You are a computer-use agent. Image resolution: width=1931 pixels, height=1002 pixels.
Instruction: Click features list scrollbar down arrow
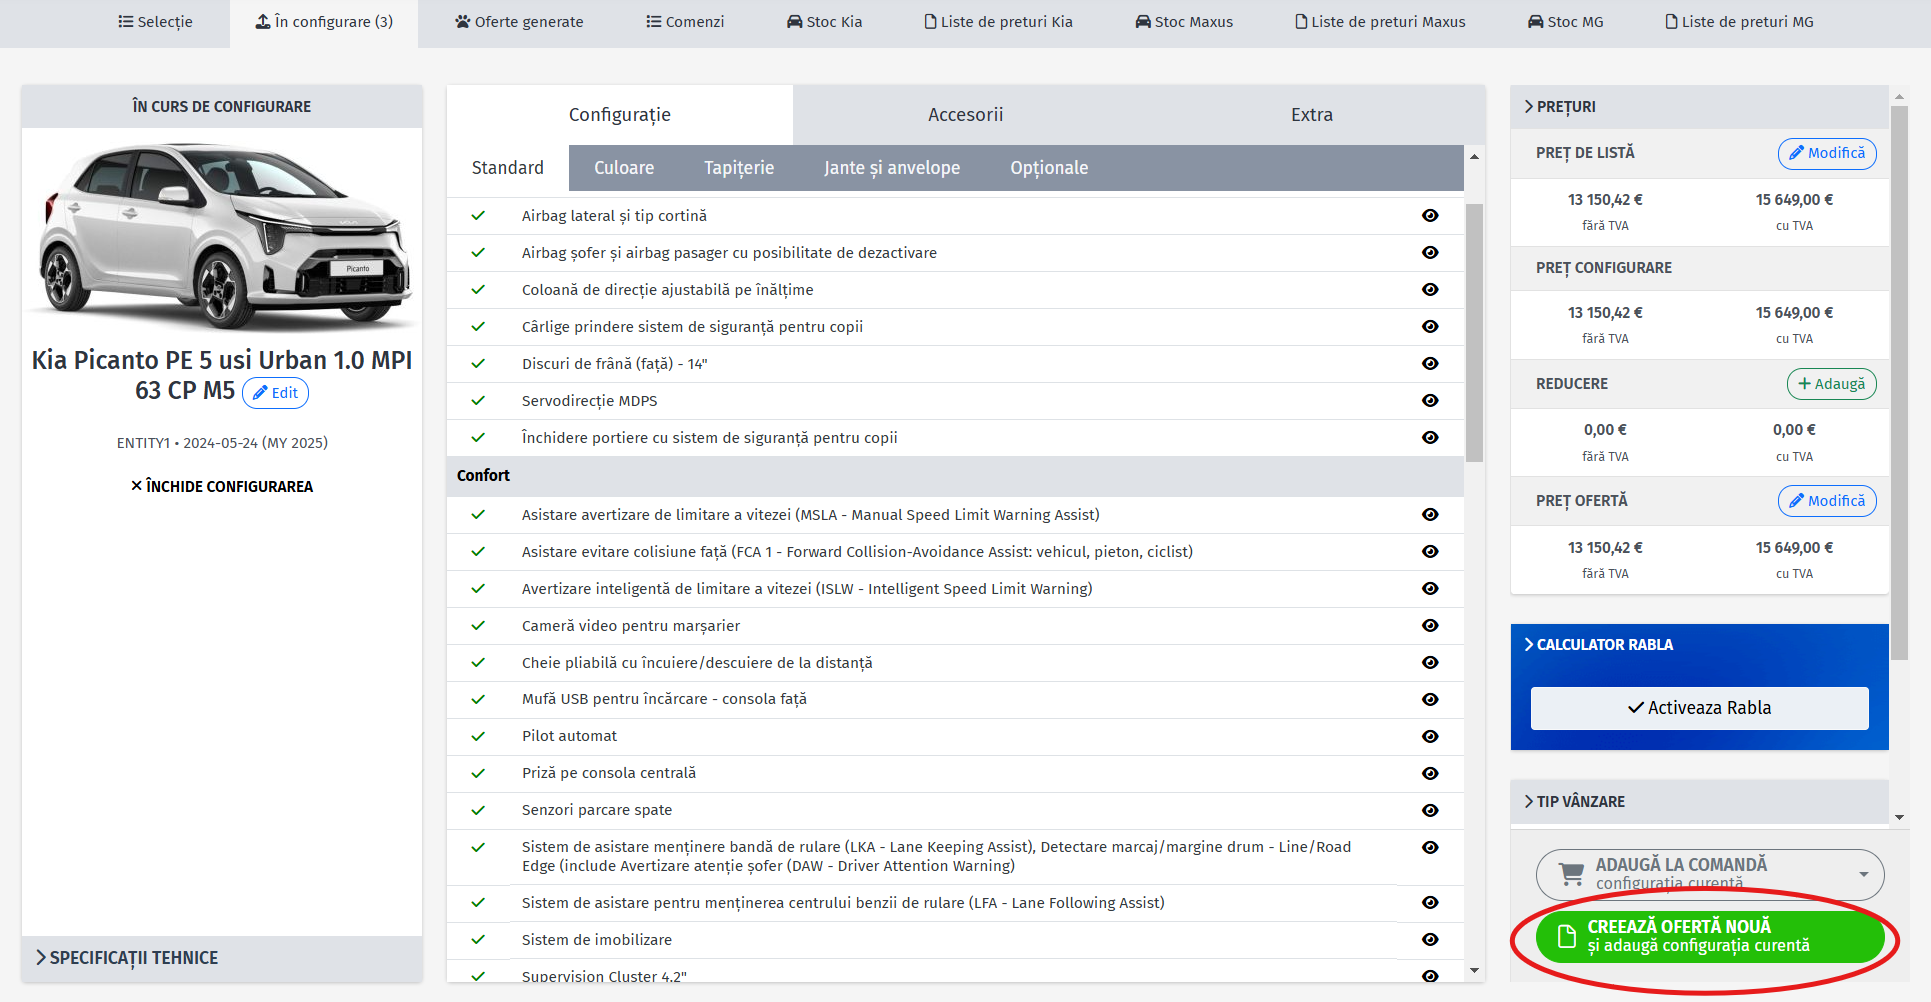click(x=1474, y=971)
